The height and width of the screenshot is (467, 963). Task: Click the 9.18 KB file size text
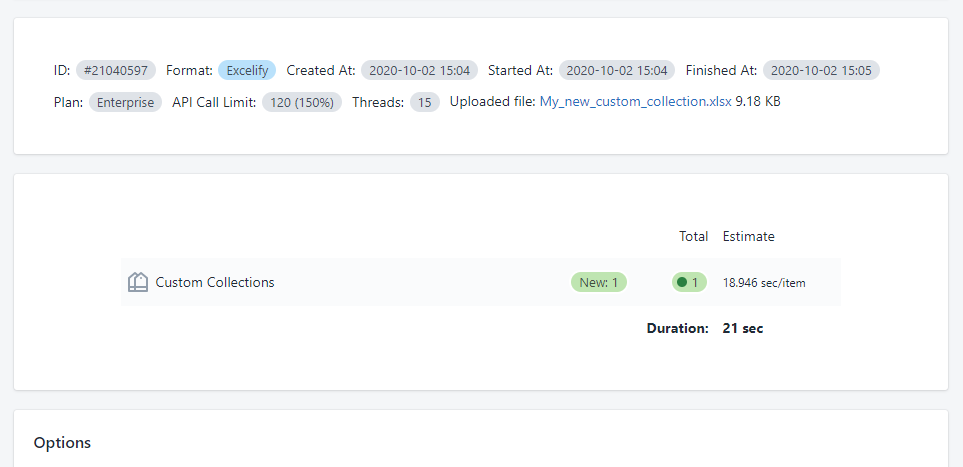pos(758,102)
